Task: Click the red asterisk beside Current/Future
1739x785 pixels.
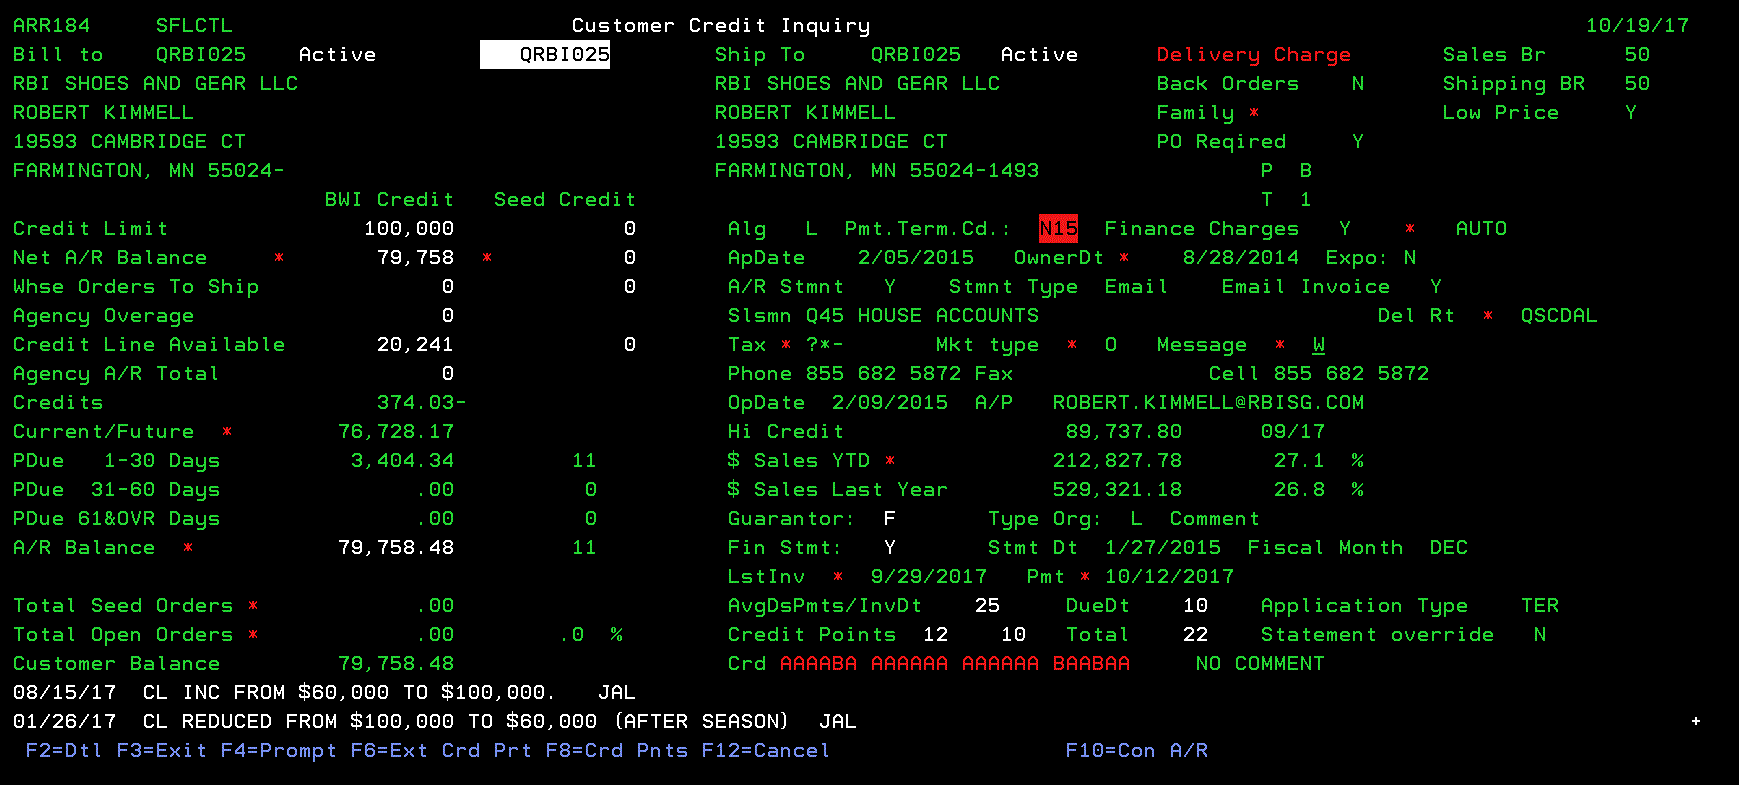Action: tap(227, 431)
